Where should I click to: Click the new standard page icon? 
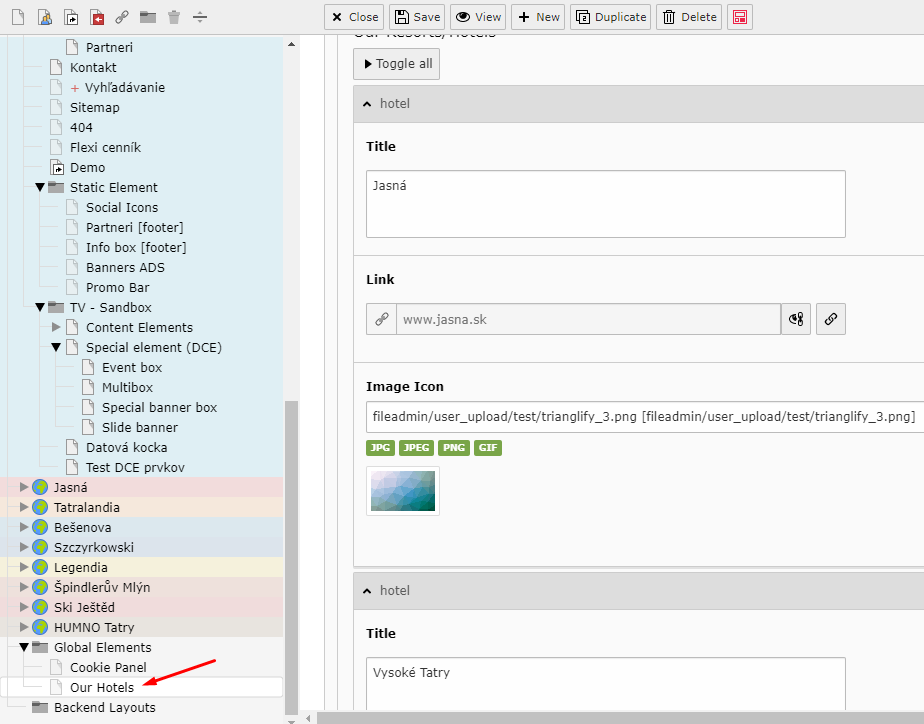point(16,17)
